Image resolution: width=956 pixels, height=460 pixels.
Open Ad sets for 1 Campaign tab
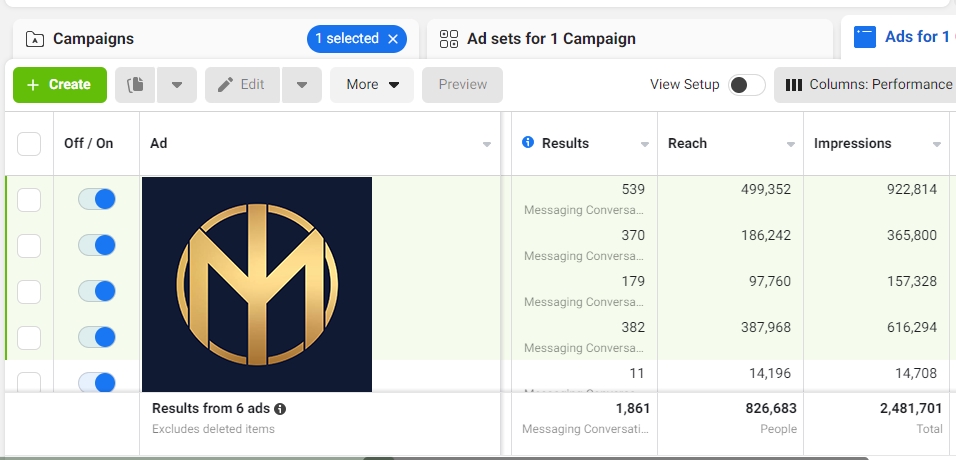pyautogui.click(x=630, y=39)
